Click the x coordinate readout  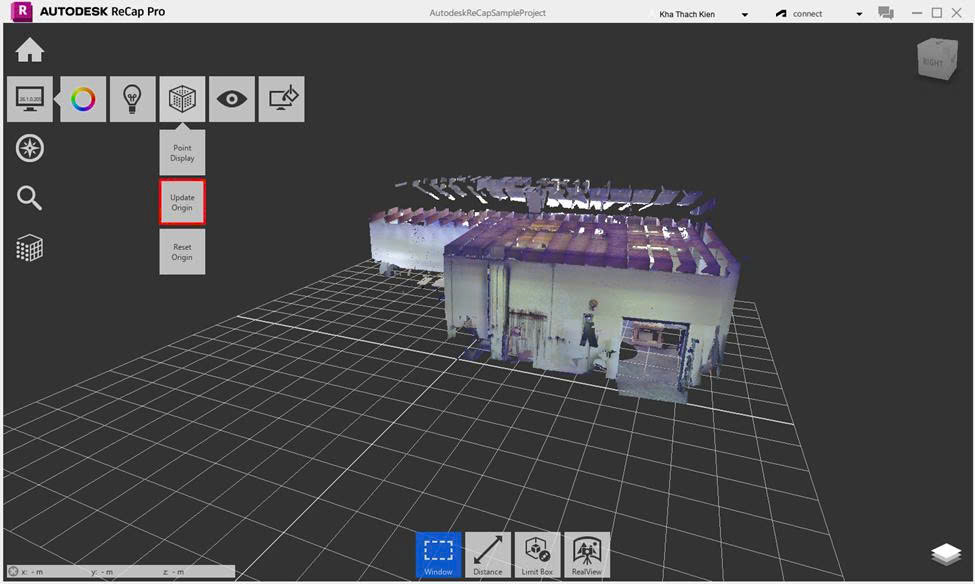coord(32,572)
